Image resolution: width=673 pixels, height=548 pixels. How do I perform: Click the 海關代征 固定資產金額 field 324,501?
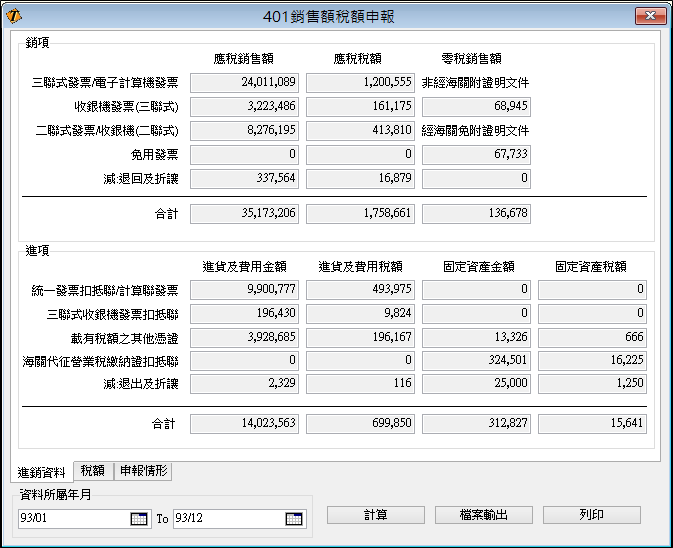click(476, 361)
